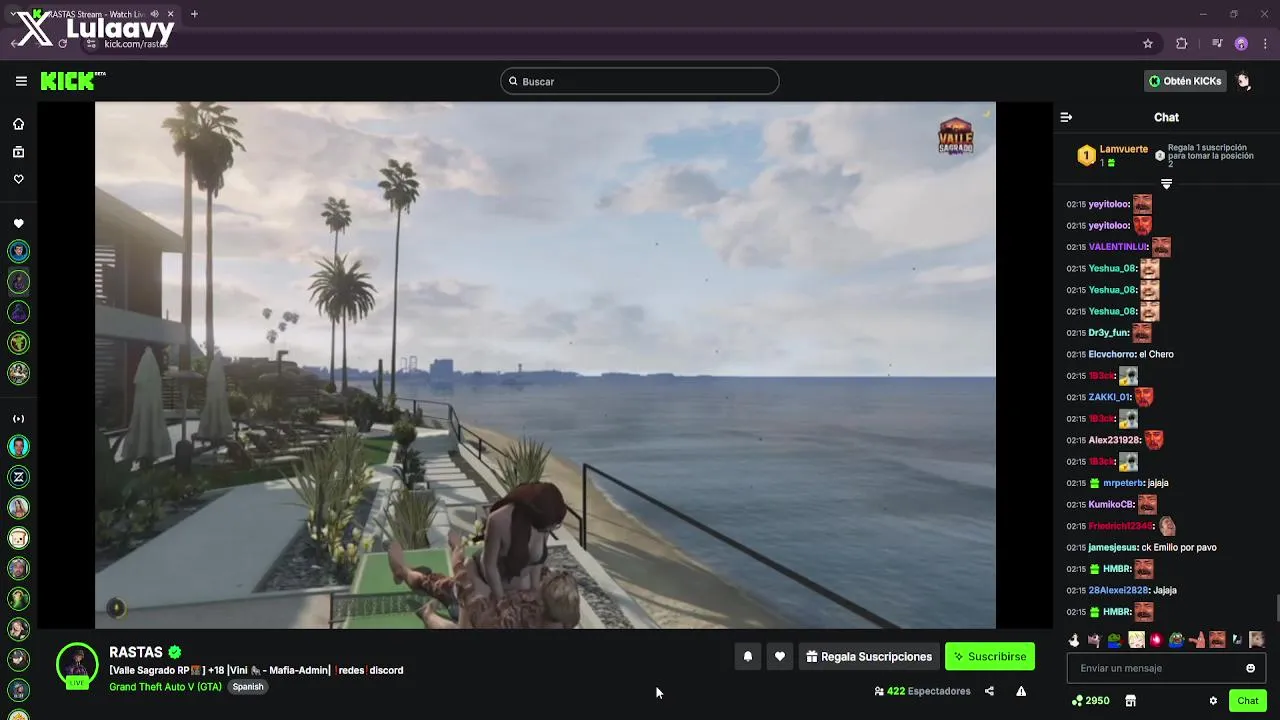
Task: Collapse the chat panel with arrow icon
Action: point(1066,117)
